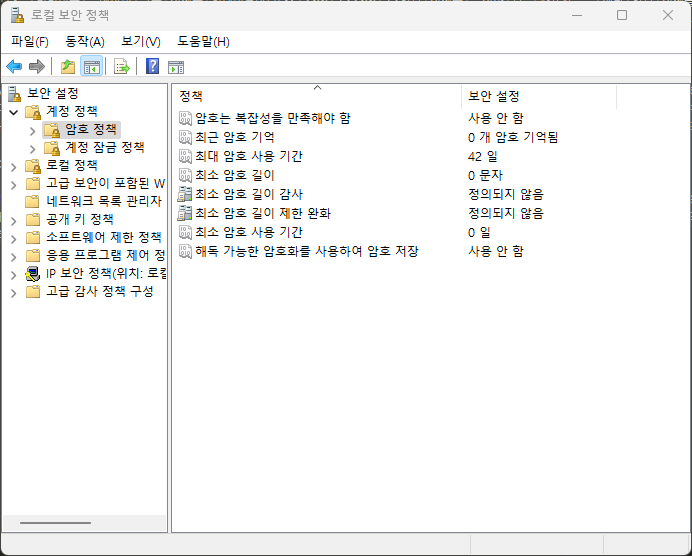Maximize the 로컬 보안 정책 window
Image resolution: width=692 pixels, height=556 pixels.
[622, 15]
